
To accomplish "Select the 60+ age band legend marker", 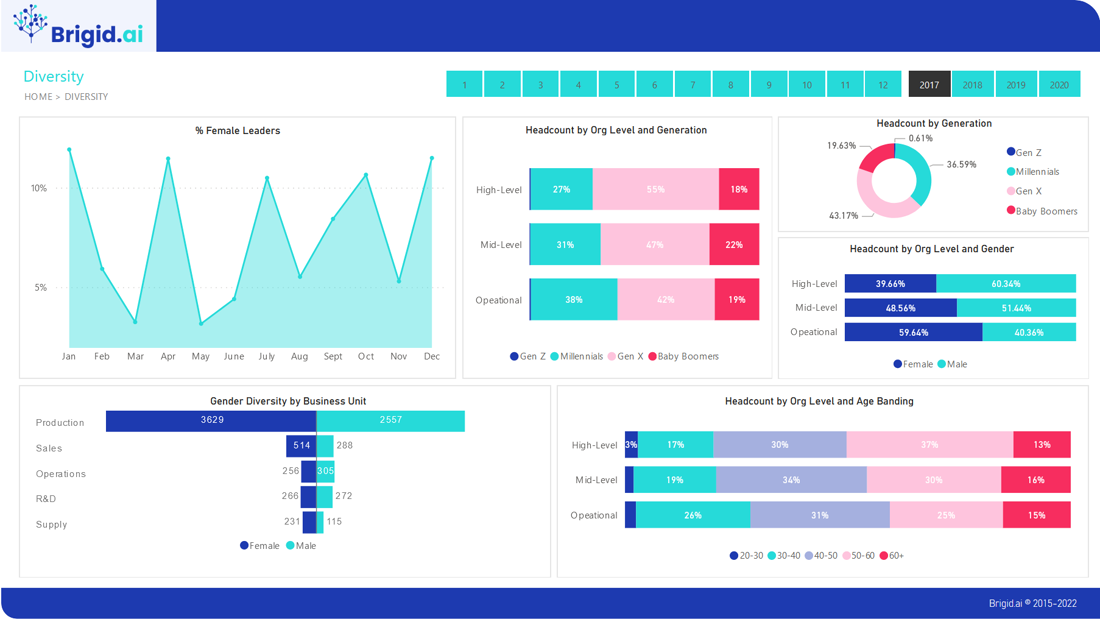I will point(883,556).
